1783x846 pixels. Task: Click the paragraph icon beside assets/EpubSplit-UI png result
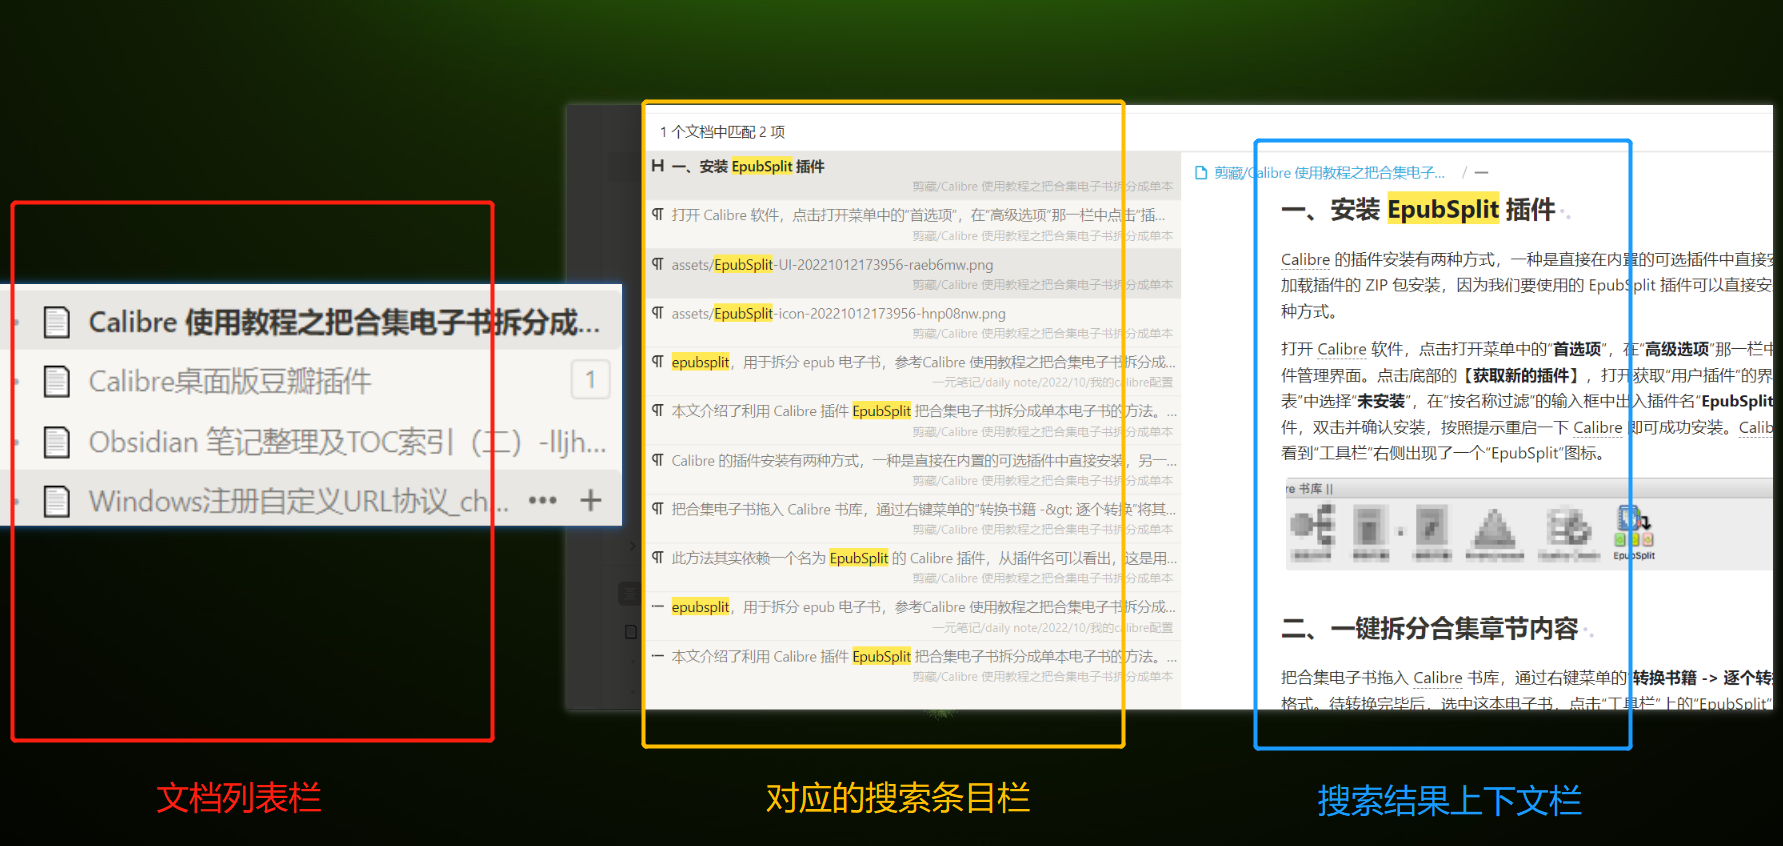tap(658, 264)
